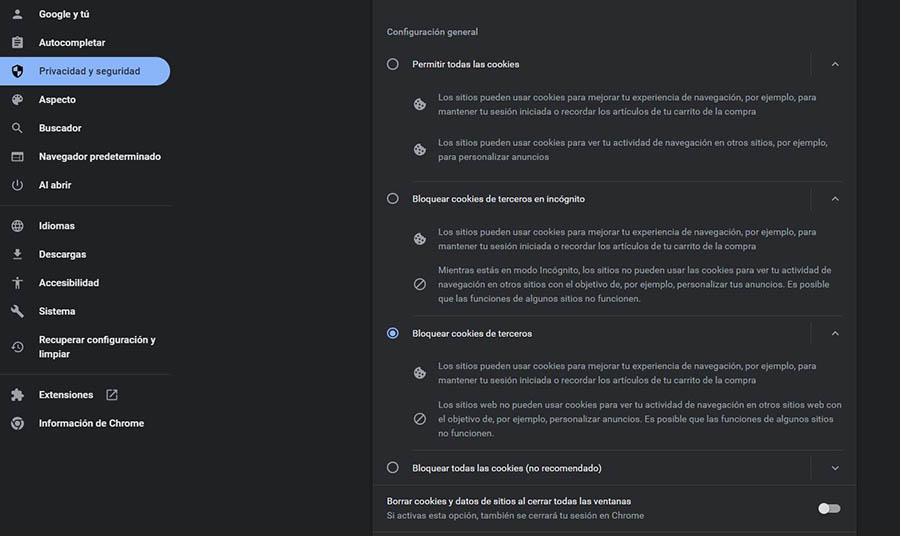Open Recuperar configuración y limpiar
The image size is (900, 536).
(x=97, y=347)
